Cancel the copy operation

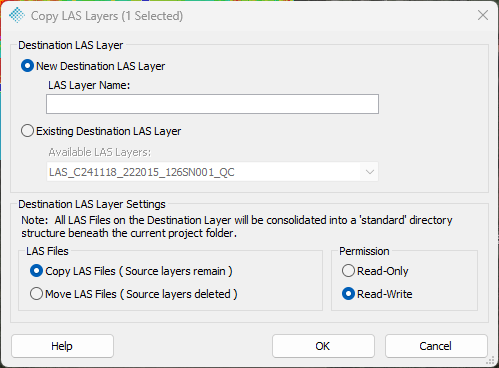pyautogui.click(x=436, y=346)
